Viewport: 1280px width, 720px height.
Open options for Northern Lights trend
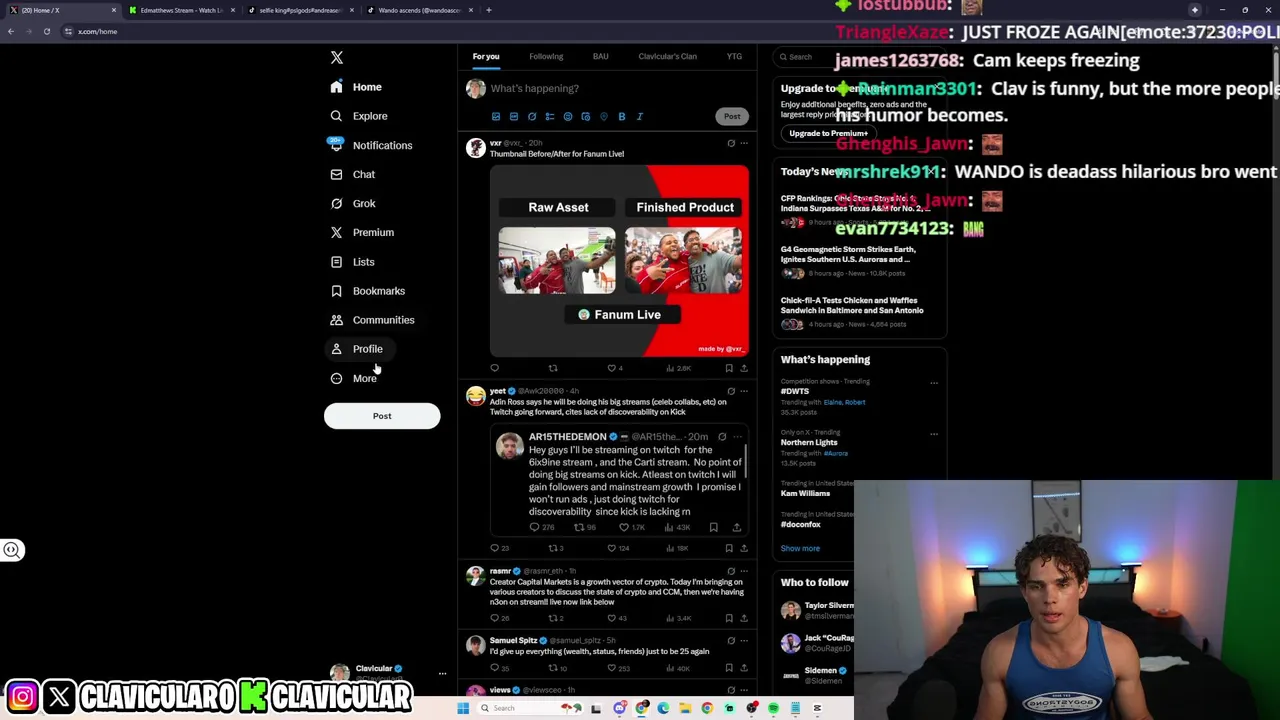click(934, 434)
